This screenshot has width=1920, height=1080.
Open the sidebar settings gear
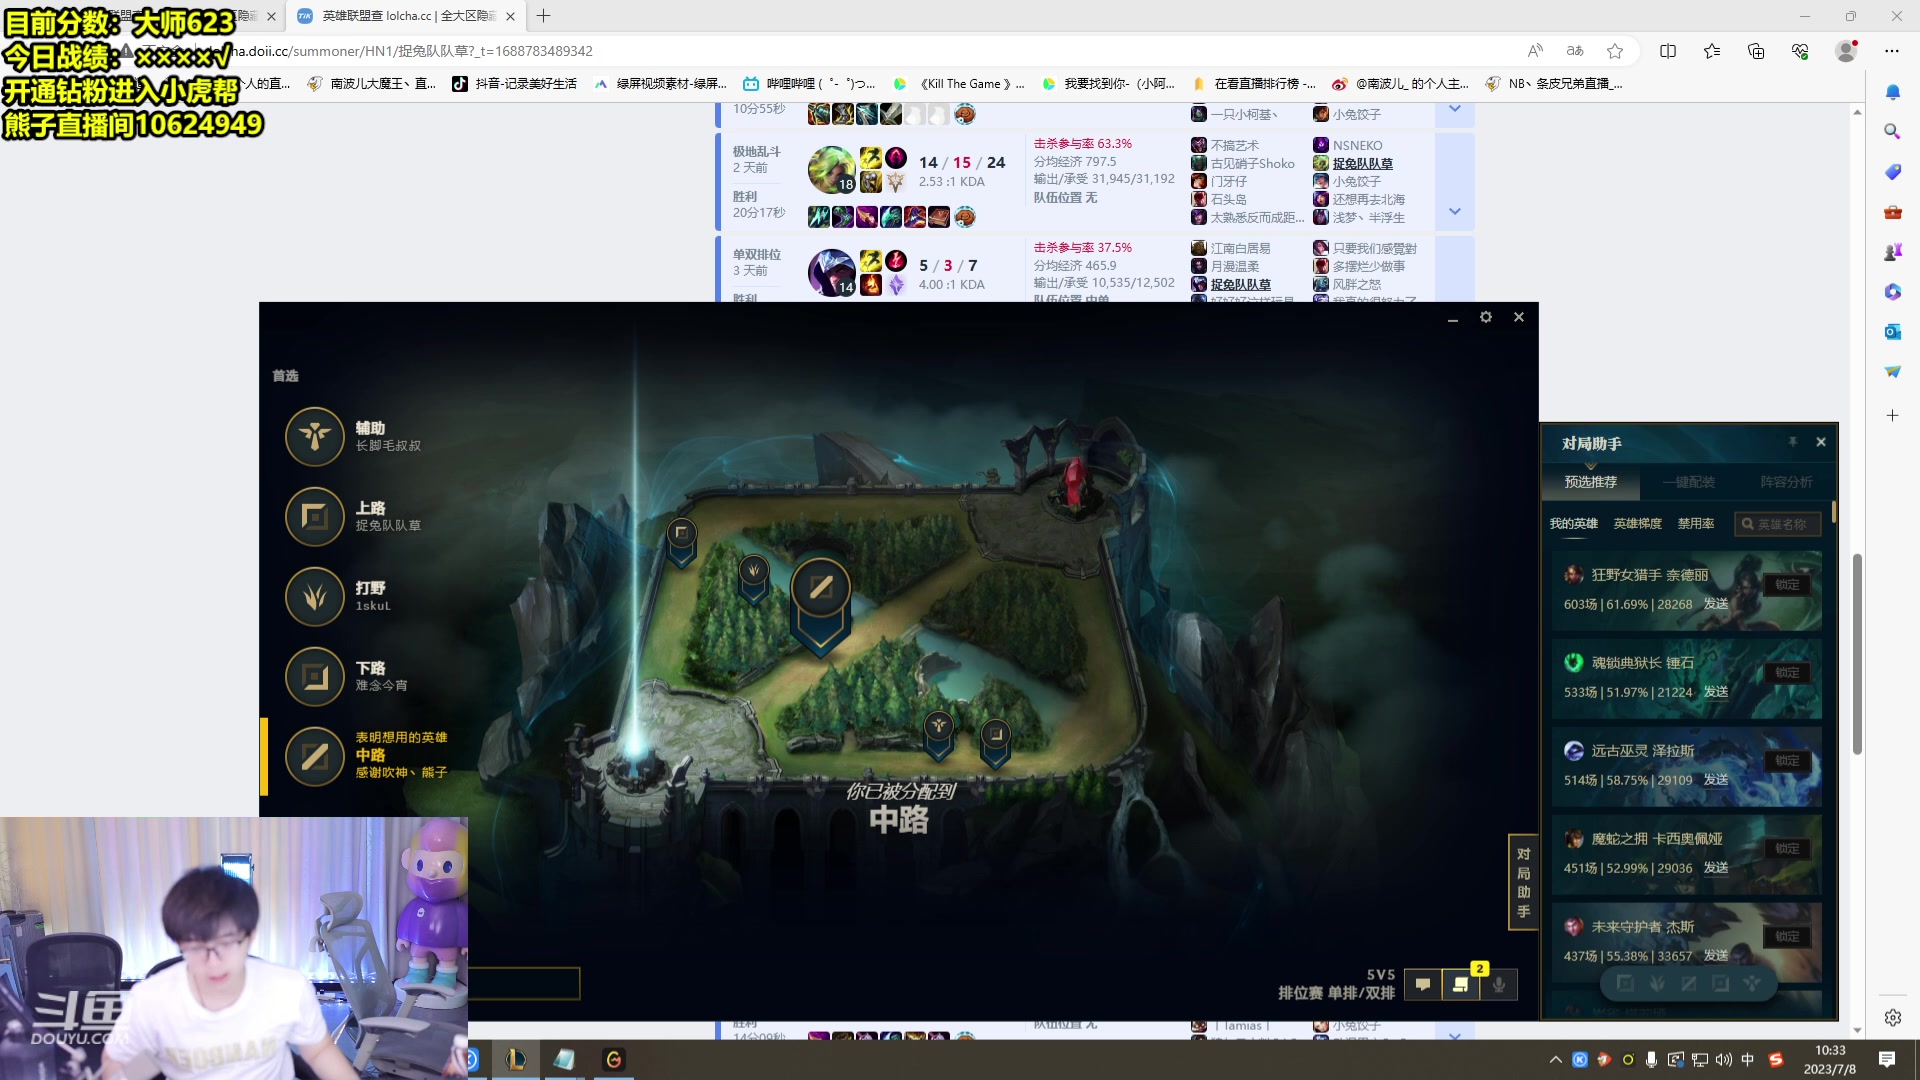(x=1892, y=1018)
